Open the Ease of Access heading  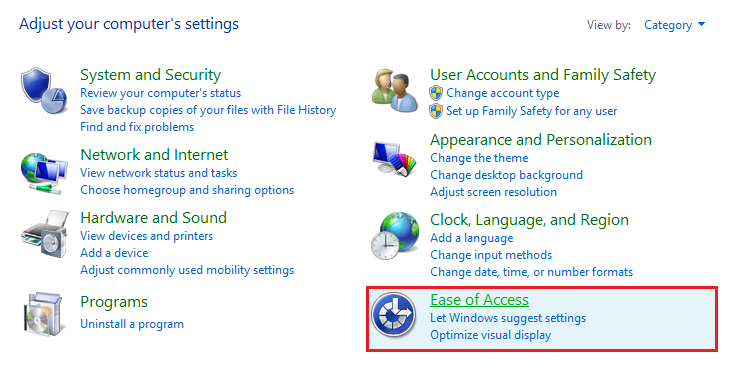[x=479, y=299]
